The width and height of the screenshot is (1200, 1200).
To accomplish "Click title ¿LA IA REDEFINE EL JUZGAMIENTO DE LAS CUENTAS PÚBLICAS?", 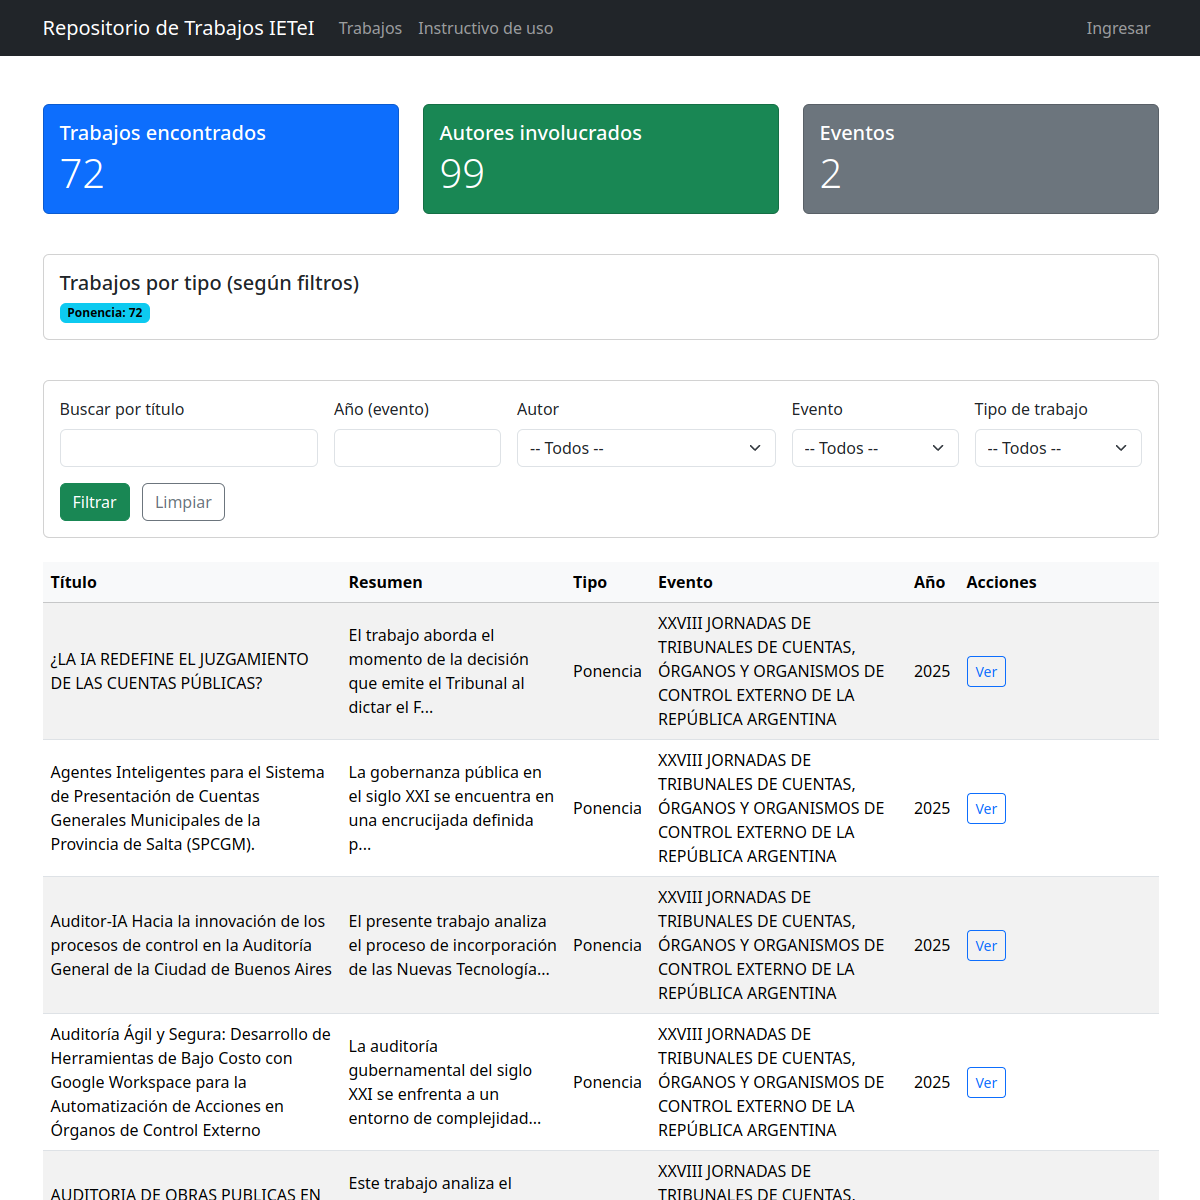I will pyautogui.click(x=180, y=671).
